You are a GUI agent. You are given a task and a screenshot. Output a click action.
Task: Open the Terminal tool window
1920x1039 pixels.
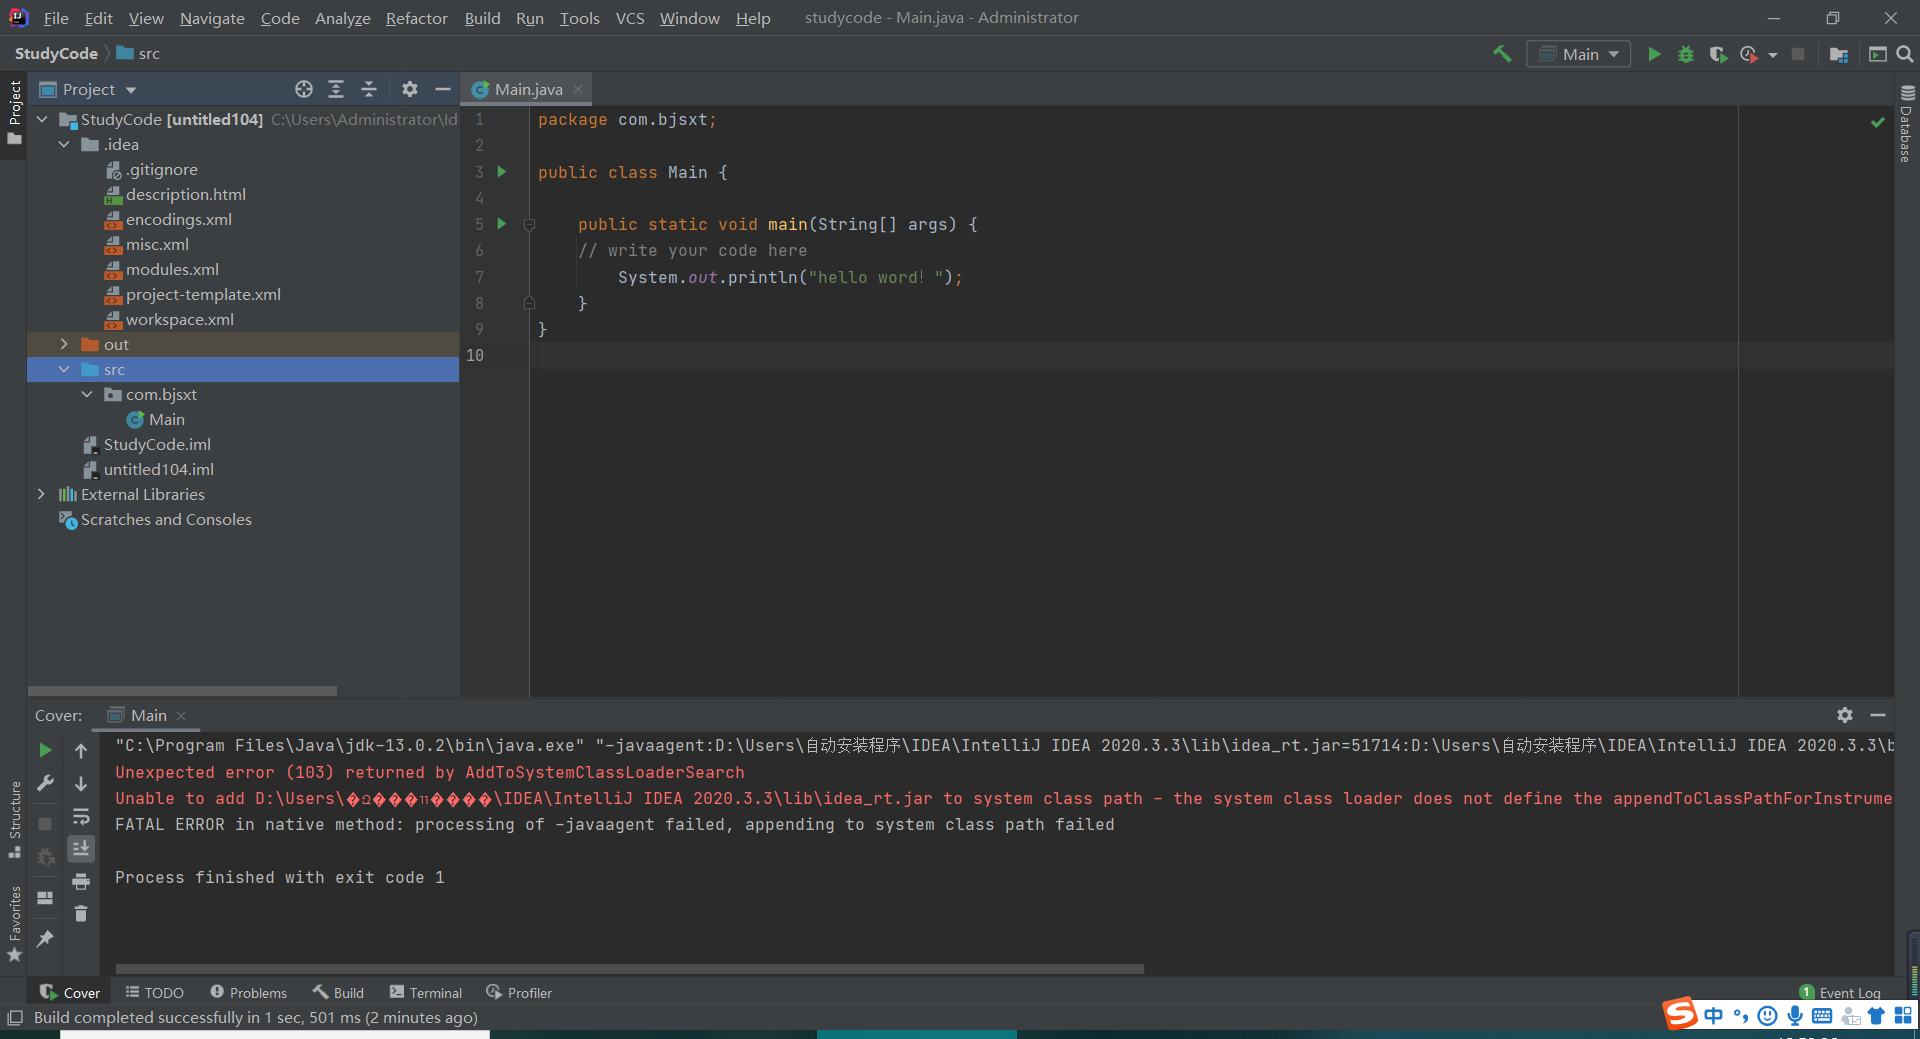(426, 992)
